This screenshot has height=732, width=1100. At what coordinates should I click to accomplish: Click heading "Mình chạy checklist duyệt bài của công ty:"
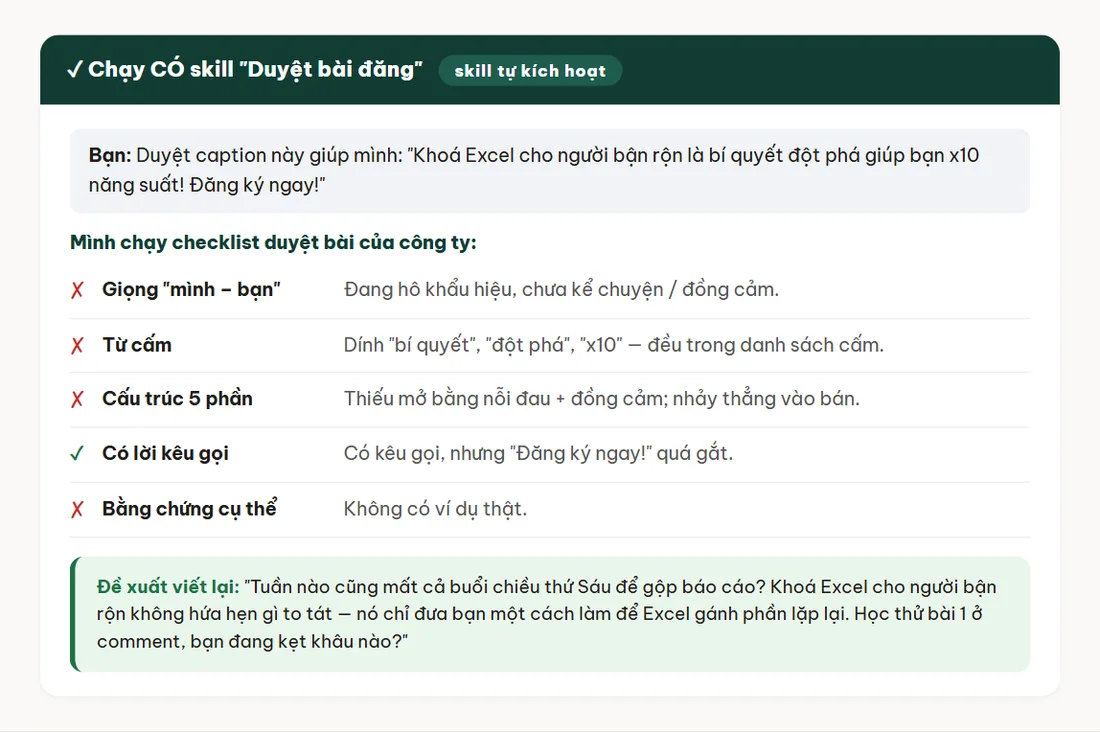273,243
